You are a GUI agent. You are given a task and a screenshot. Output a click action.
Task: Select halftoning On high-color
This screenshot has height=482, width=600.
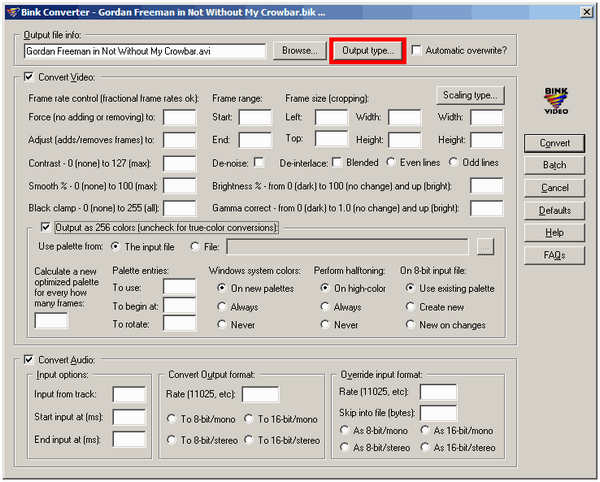point(324,288)
